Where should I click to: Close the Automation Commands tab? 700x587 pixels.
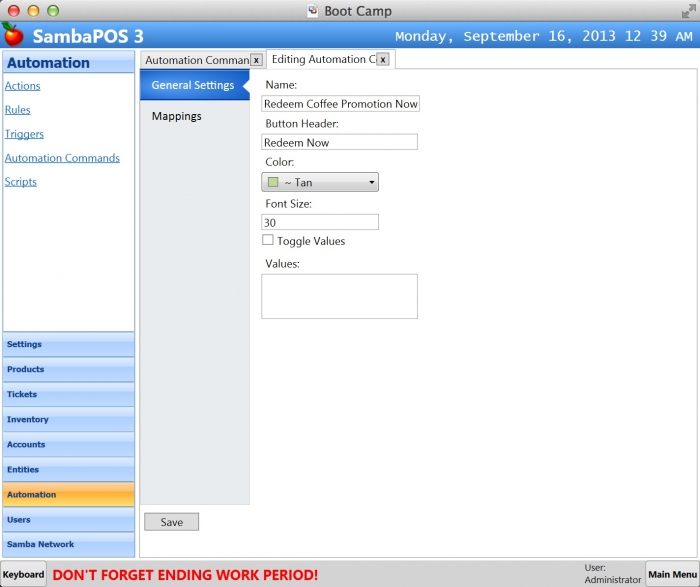pyautogui.click(x=256, y=60)
